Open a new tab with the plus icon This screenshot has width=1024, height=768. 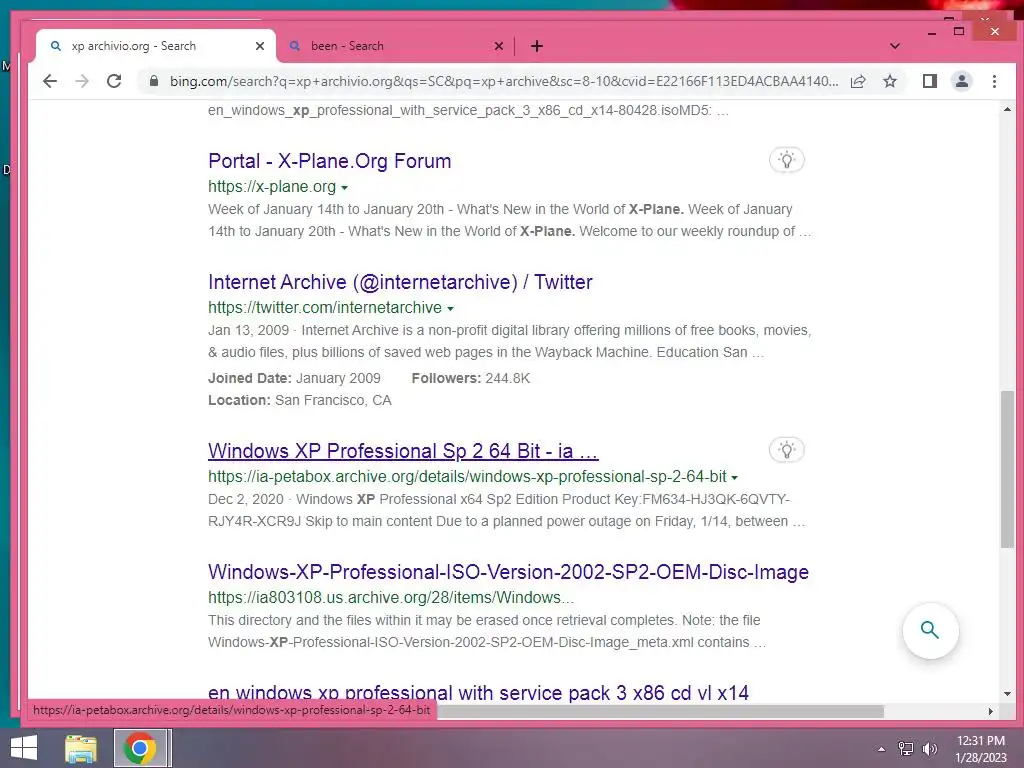click(537, 46)
